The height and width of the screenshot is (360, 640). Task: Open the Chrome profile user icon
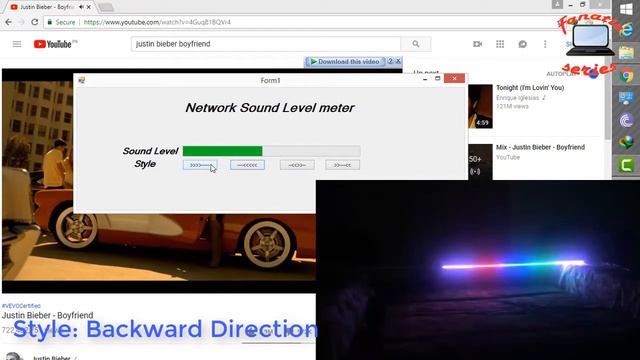(x=557, y=4)
